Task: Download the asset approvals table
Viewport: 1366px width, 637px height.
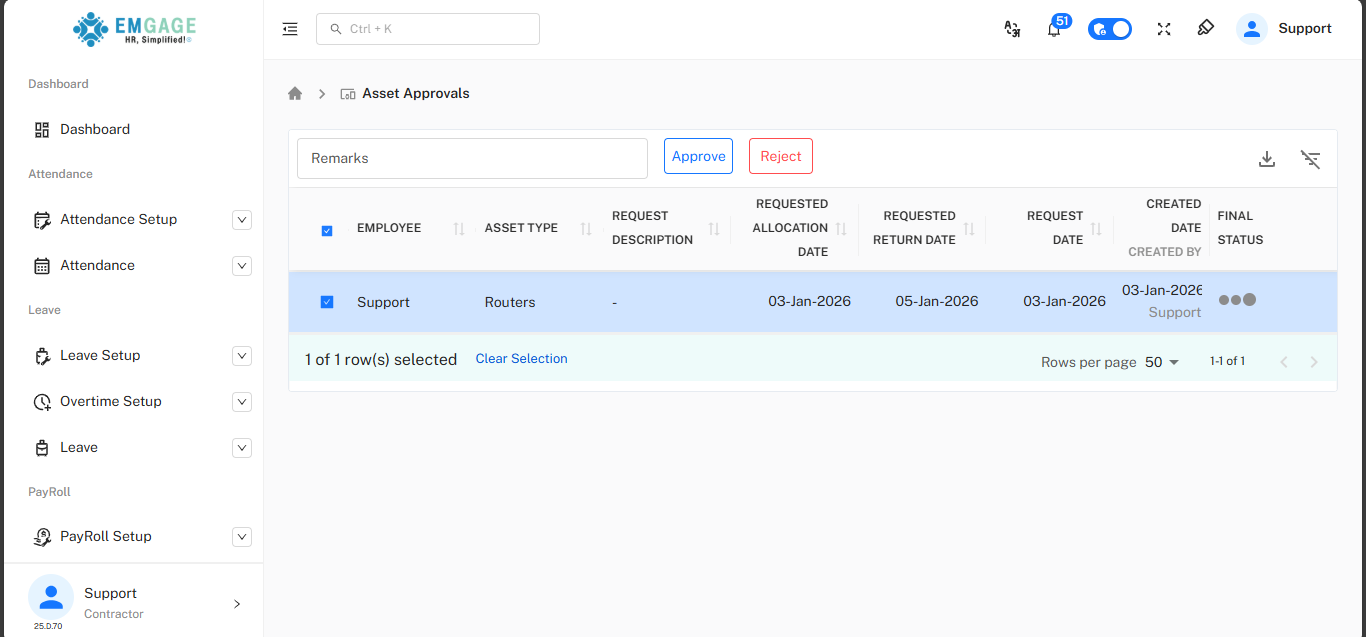Action: pyautogui.click(x=1266, y=159)
